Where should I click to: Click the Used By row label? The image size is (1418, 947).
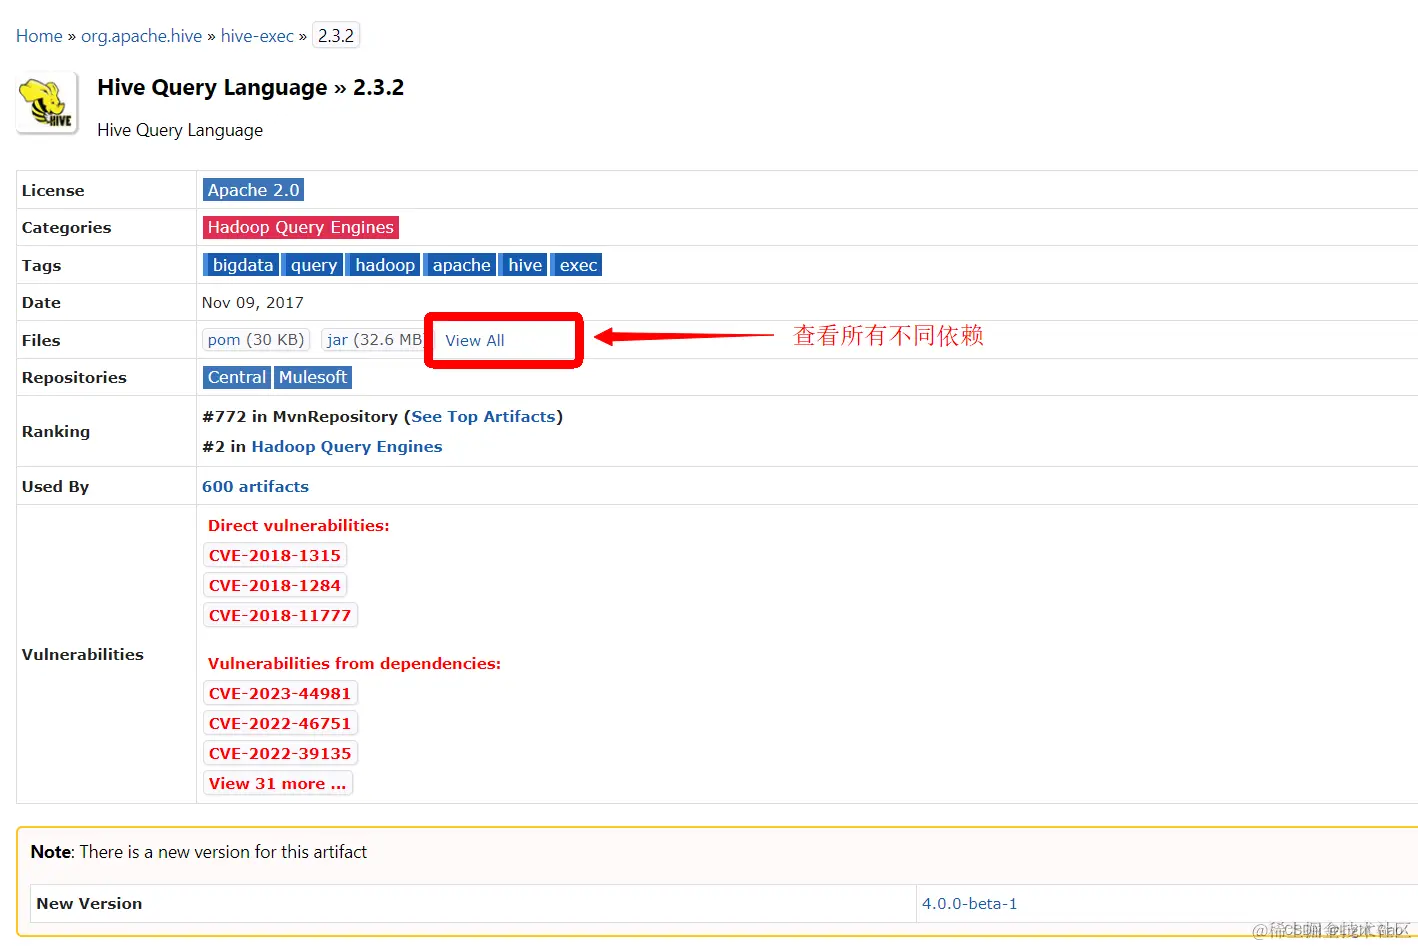coord(55,486)
